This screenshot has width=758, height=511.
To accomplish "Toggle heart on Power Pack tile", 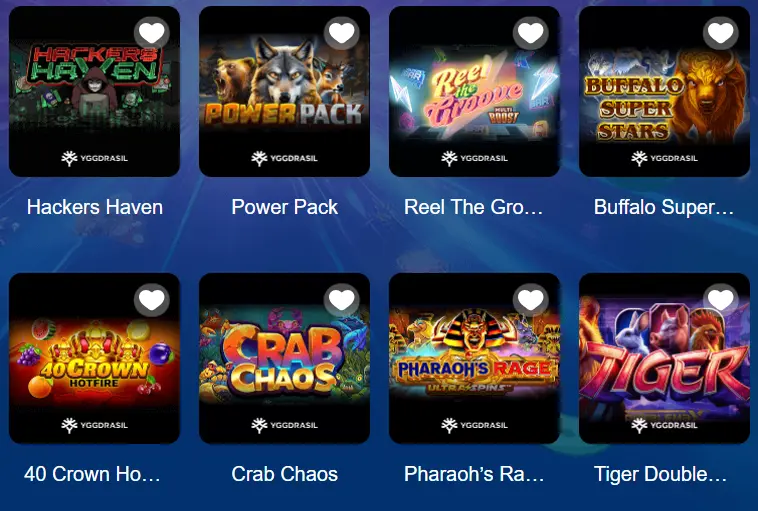I will [x=342, y=33].
